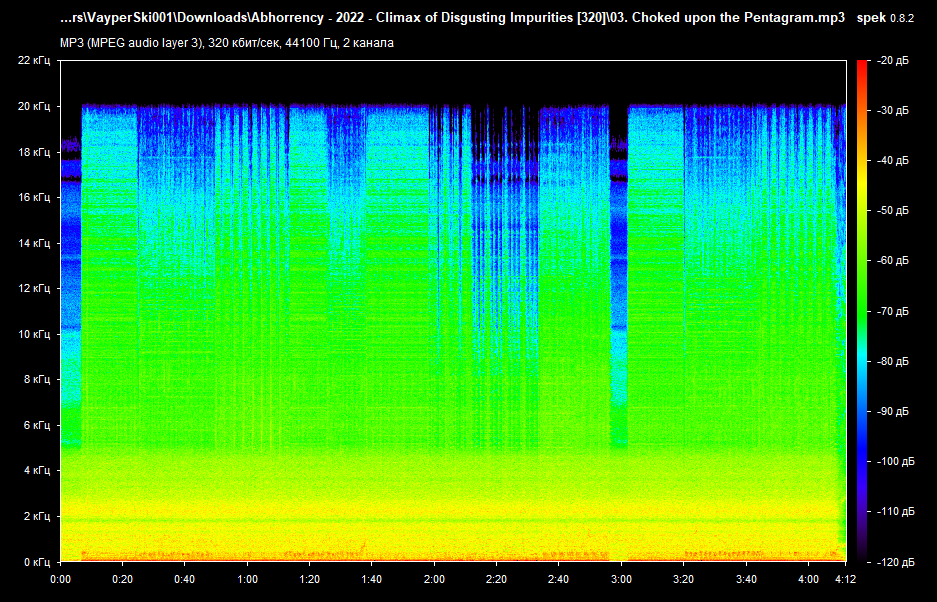Click the 3:40 time axis label

pos(745,579)
